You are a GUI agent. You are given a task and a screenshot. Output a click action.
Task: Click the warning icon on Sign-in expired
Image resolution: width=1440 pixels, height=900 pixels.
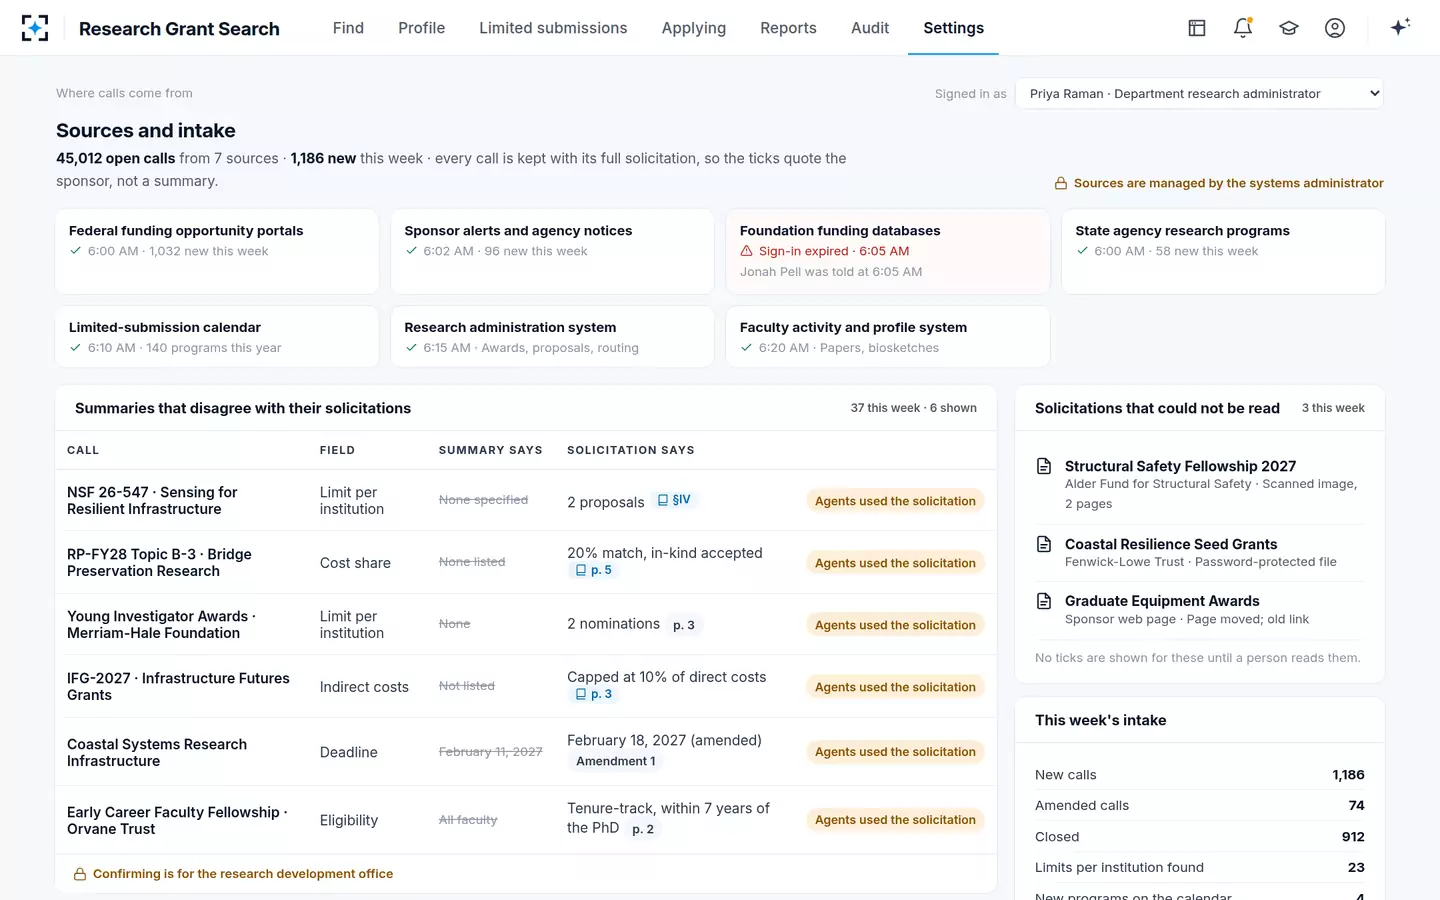pos(746,251)
